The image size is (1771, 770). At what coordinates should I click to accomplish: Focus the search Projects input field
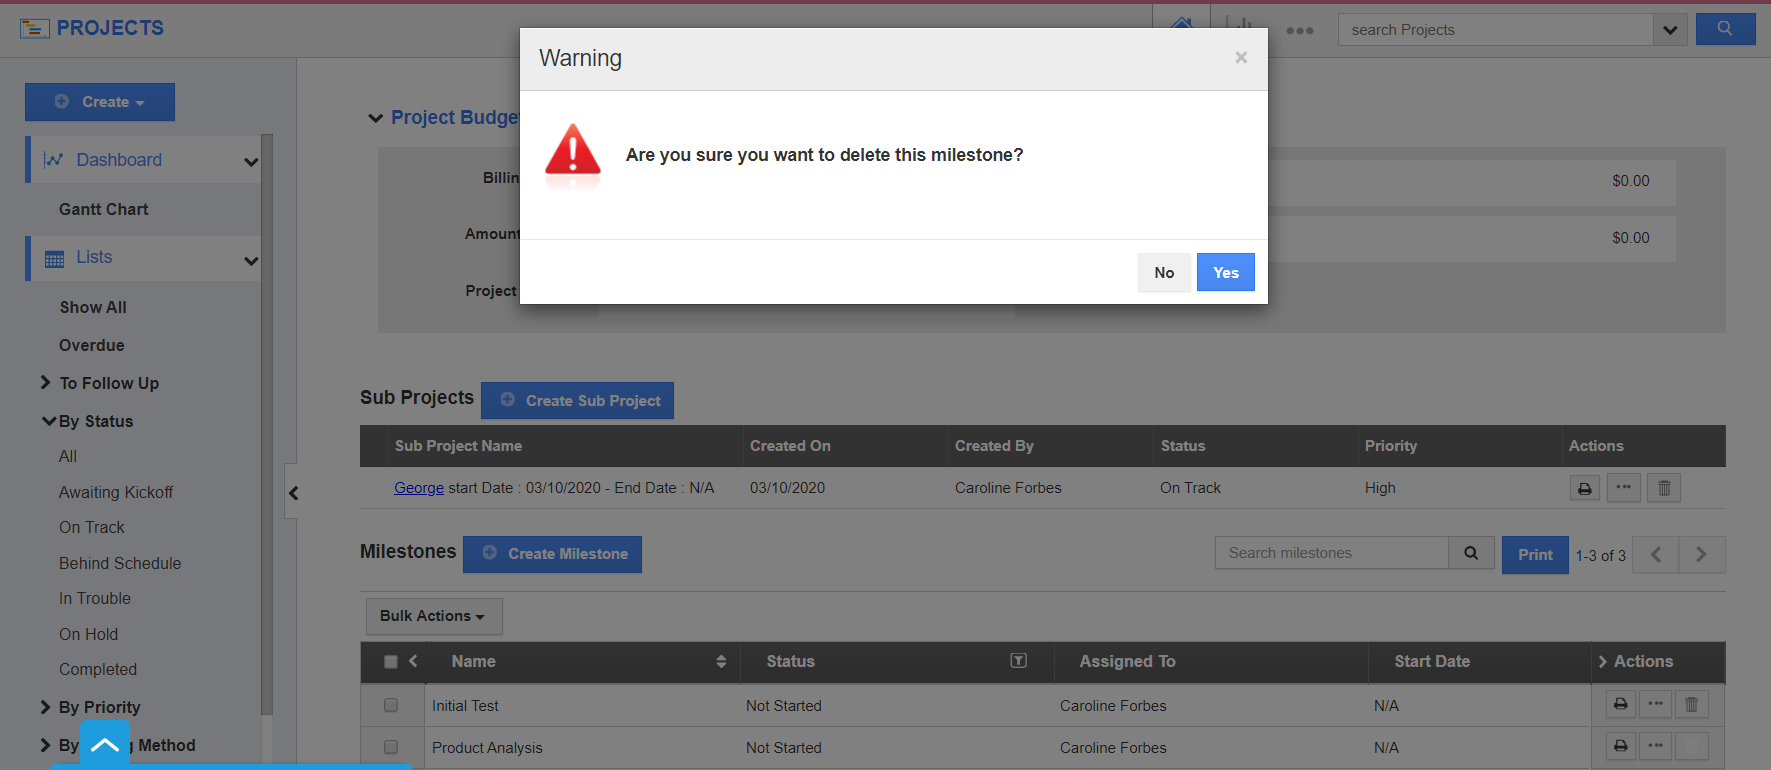point(1496,30)
